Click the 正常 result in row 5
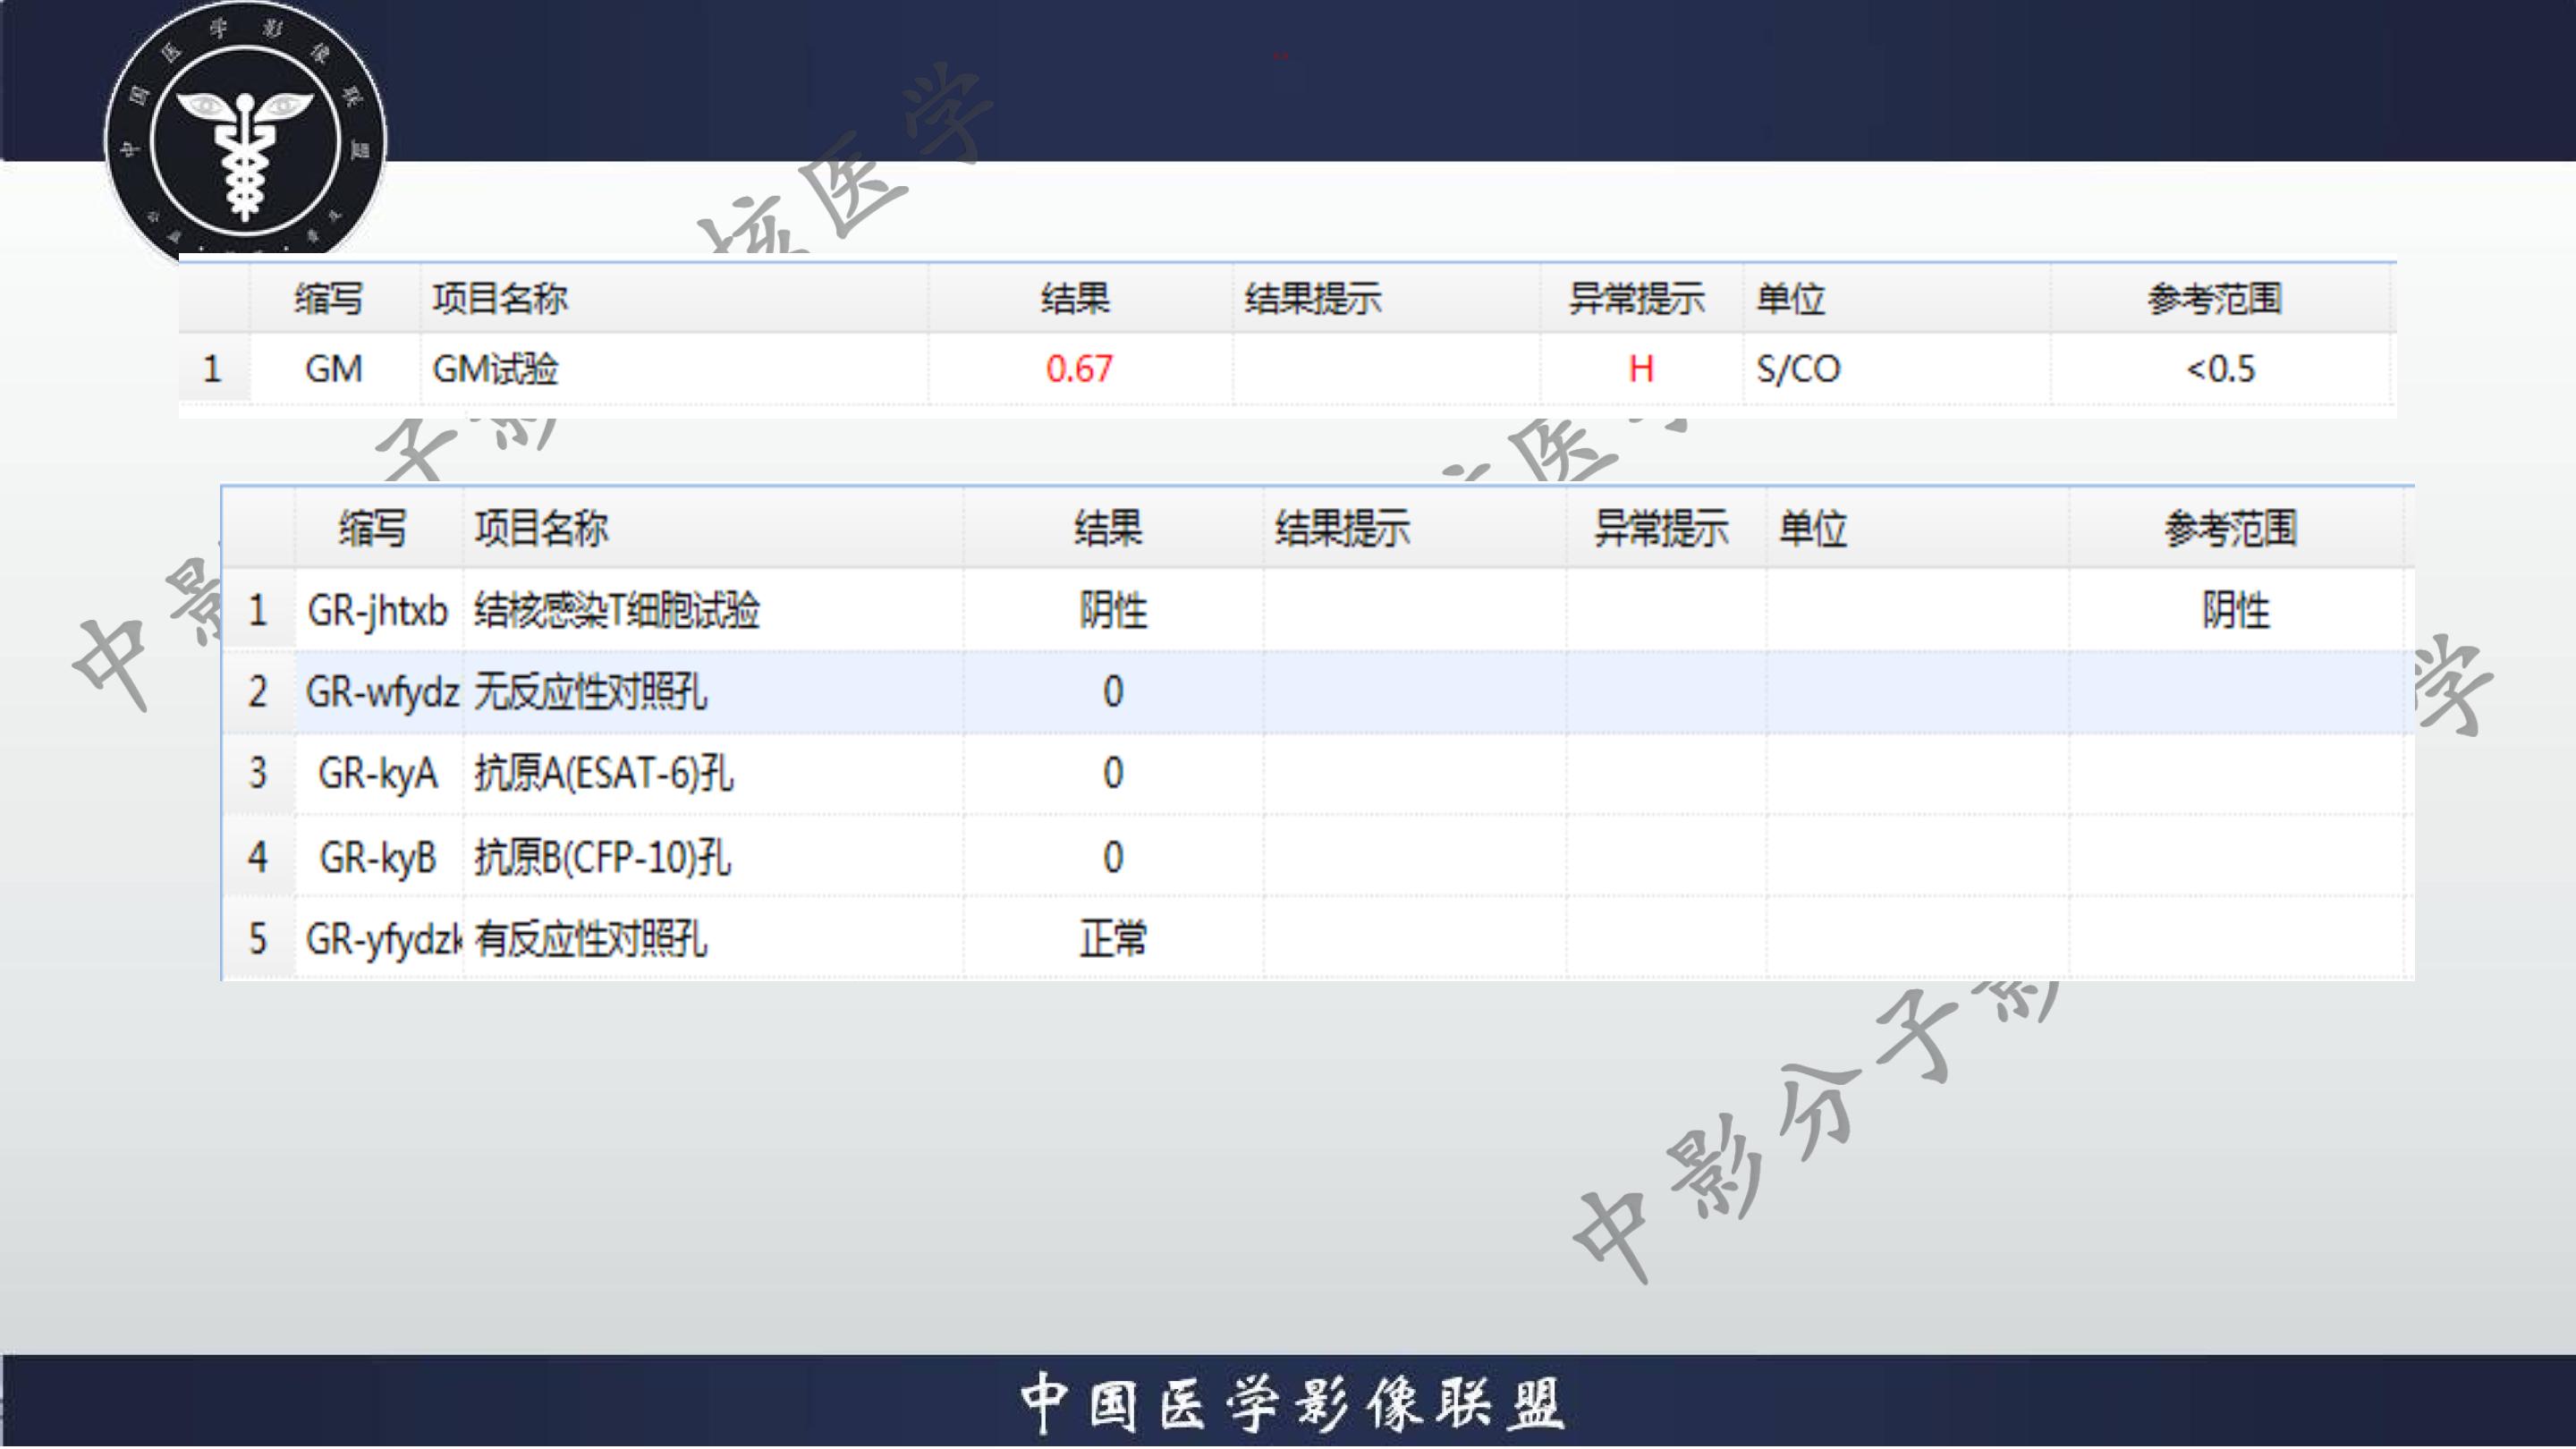Image resolution: width=2576 pixels, height=1449 pixels. [1113, 939]
